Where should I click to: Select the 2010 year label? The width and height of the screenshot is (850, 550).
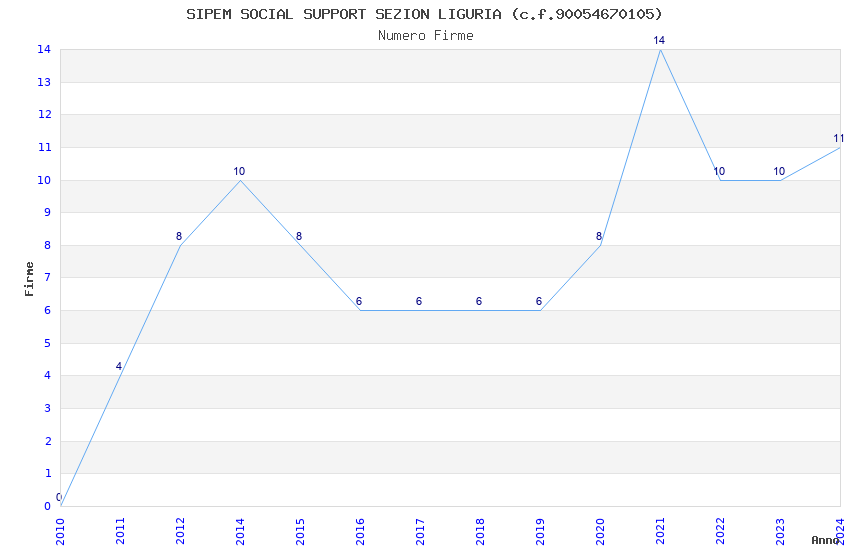tap(60, 531)
